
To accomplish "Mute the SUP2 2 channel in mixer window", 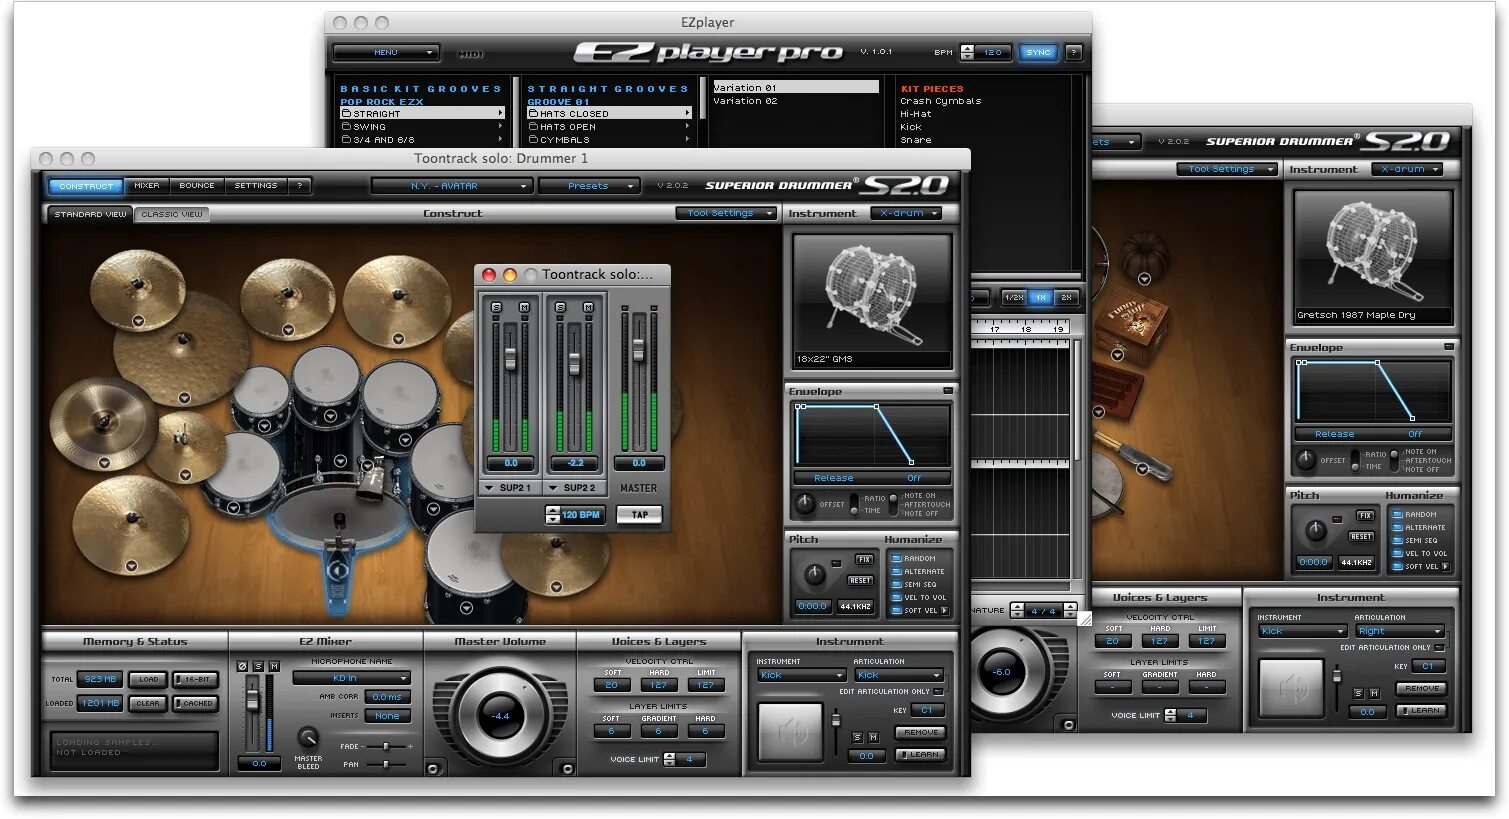I will [x=588, y=307].
